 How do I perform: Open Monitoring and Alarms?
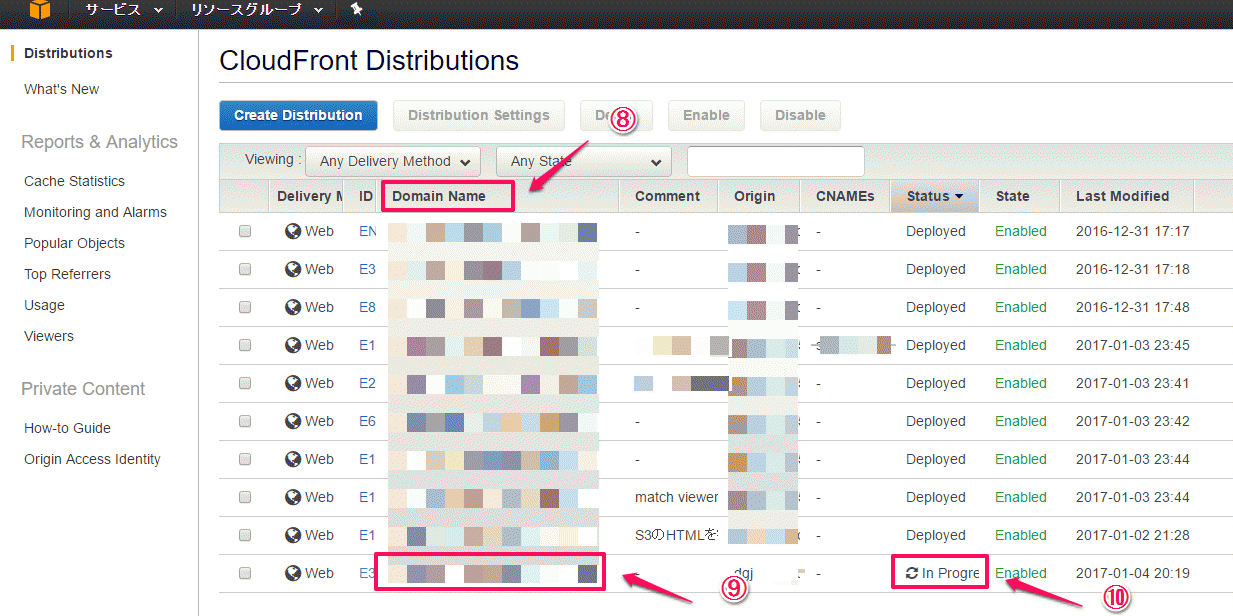point(95,212)
